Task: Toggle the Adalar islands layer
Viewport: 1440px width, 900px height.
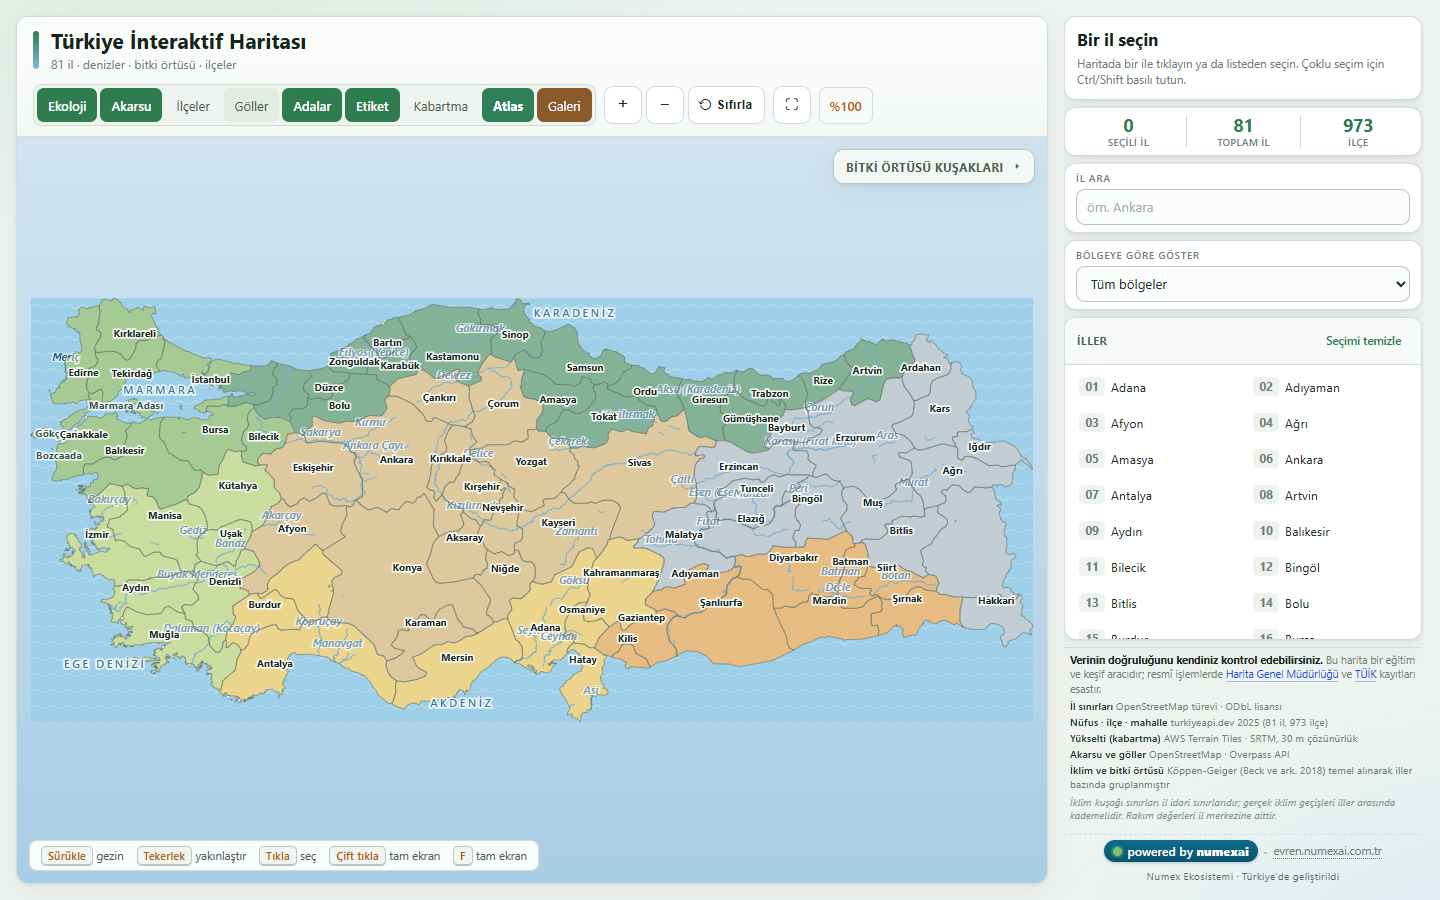Action: point(312,106)
